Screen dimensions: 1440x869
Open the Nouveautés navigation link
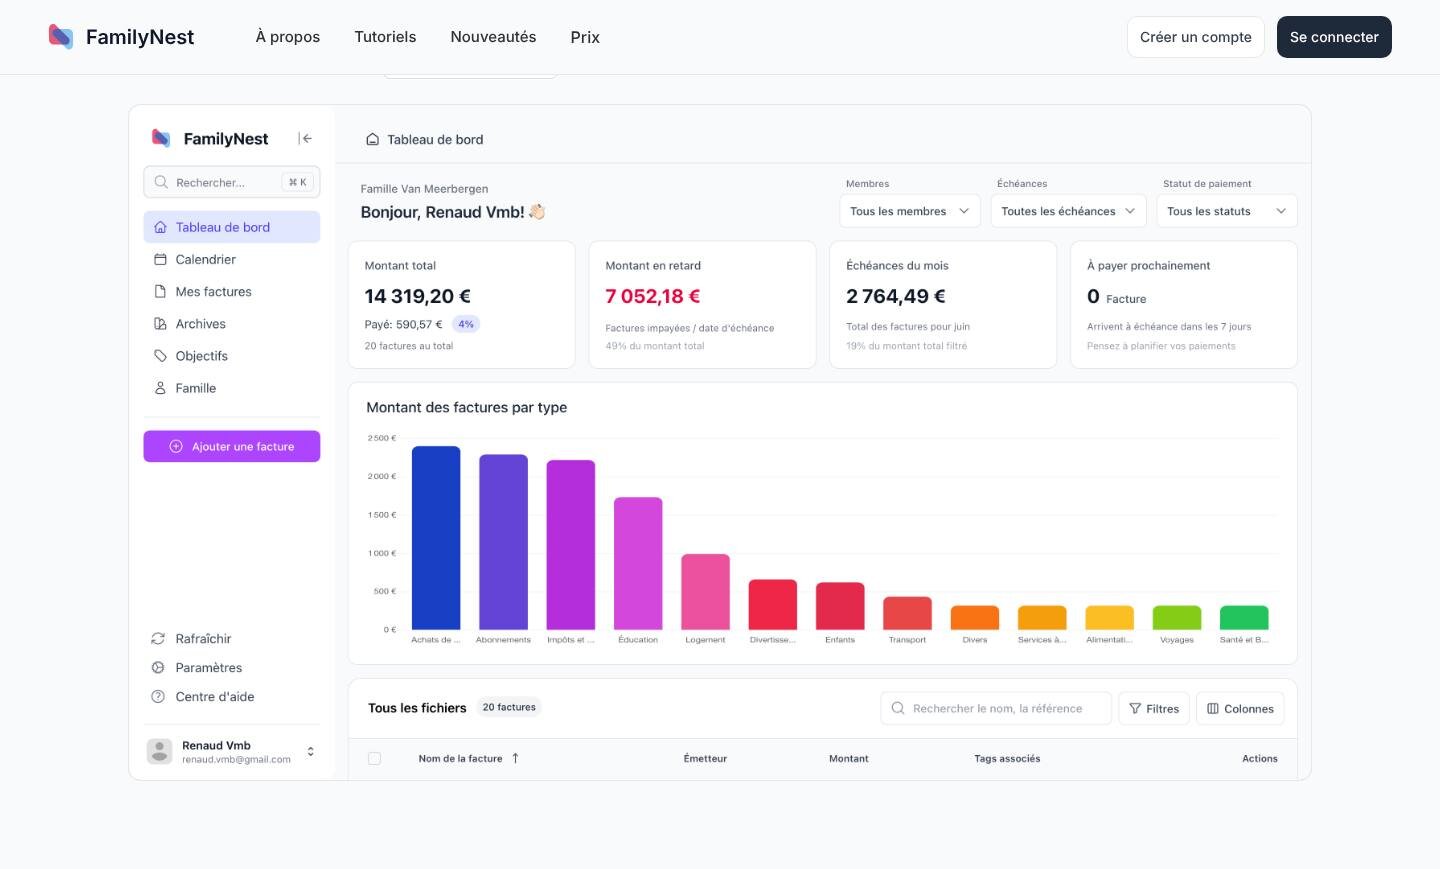click(x=493, y=37)
